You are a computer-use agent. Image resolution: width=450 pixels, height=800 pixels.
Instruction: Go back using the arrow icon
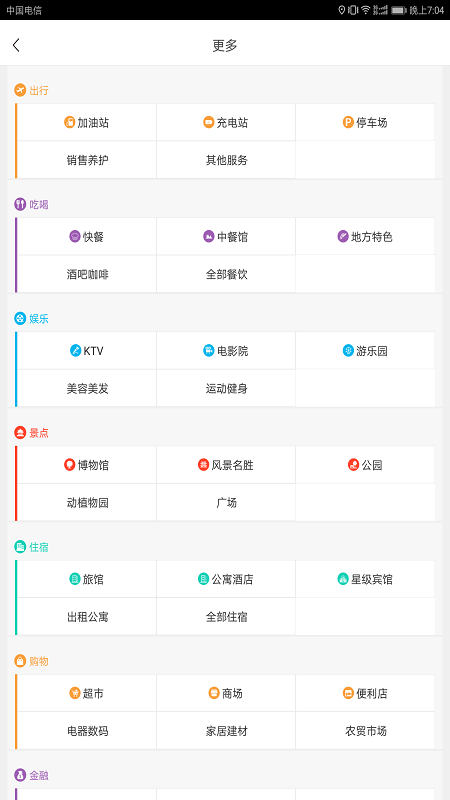pyautogui.click(x=16, y=45)
